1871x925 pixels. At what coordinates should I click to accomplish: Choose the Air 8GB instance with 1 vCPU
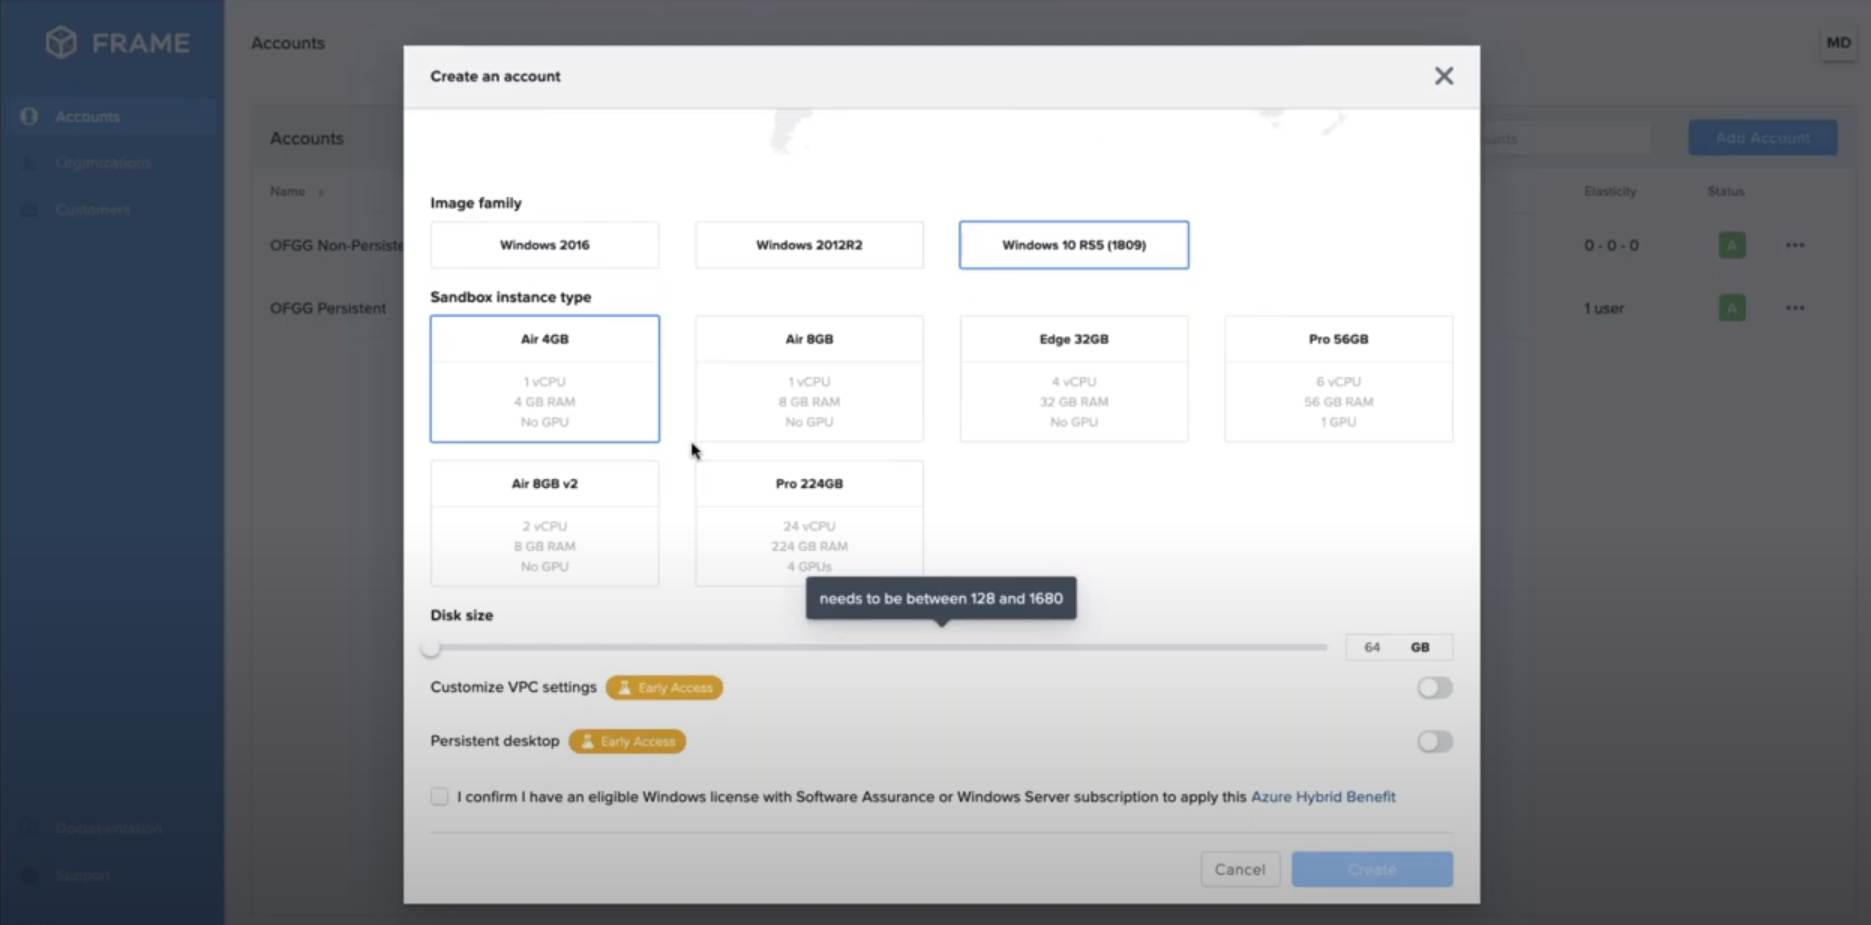click(x=809, y=379)
